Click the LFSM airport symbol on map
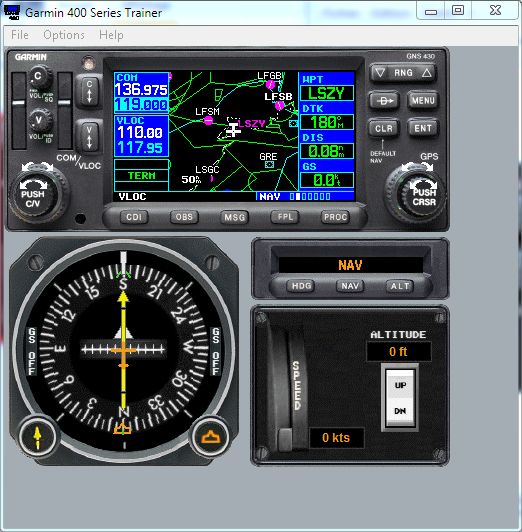 pos(208,120)
